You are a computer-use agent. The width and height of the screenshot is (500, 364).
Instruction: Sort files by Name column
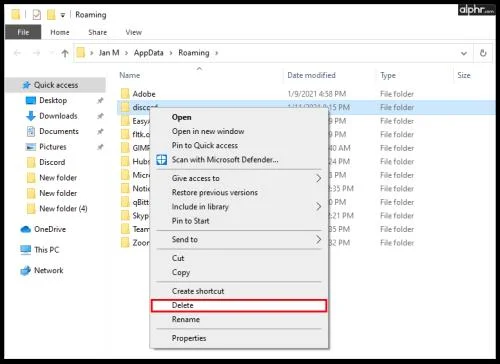(130, 75)
